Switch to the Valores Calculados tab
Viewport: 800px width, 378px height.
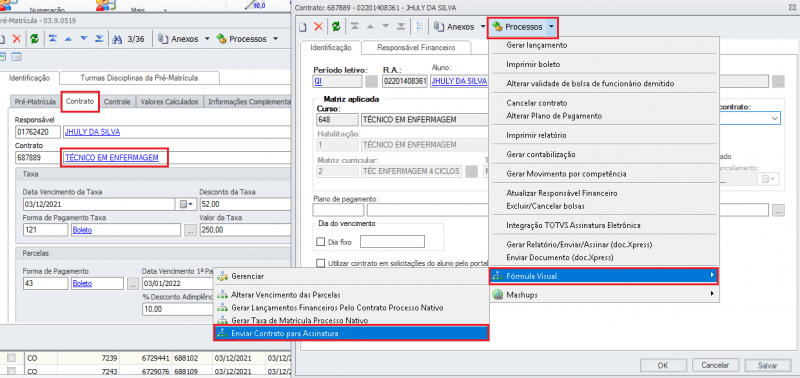(169, 102)
